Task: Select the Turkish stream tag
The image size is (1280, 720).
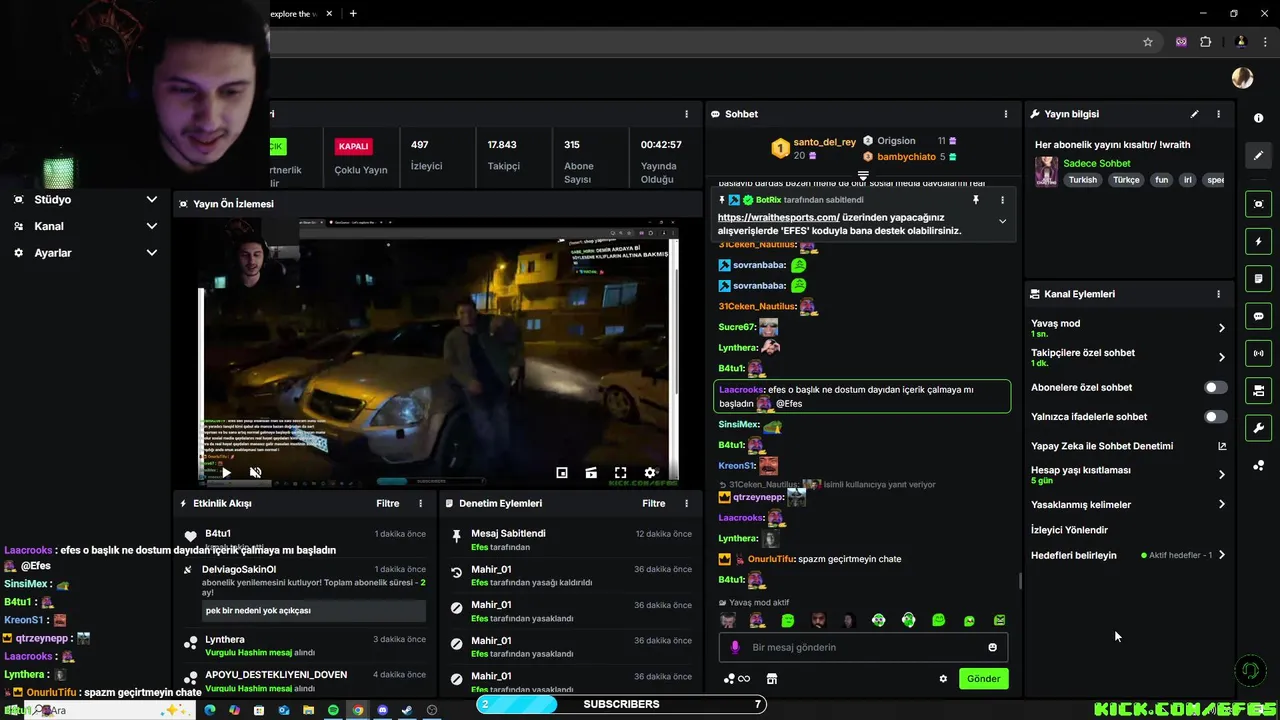Action: 1083,180
